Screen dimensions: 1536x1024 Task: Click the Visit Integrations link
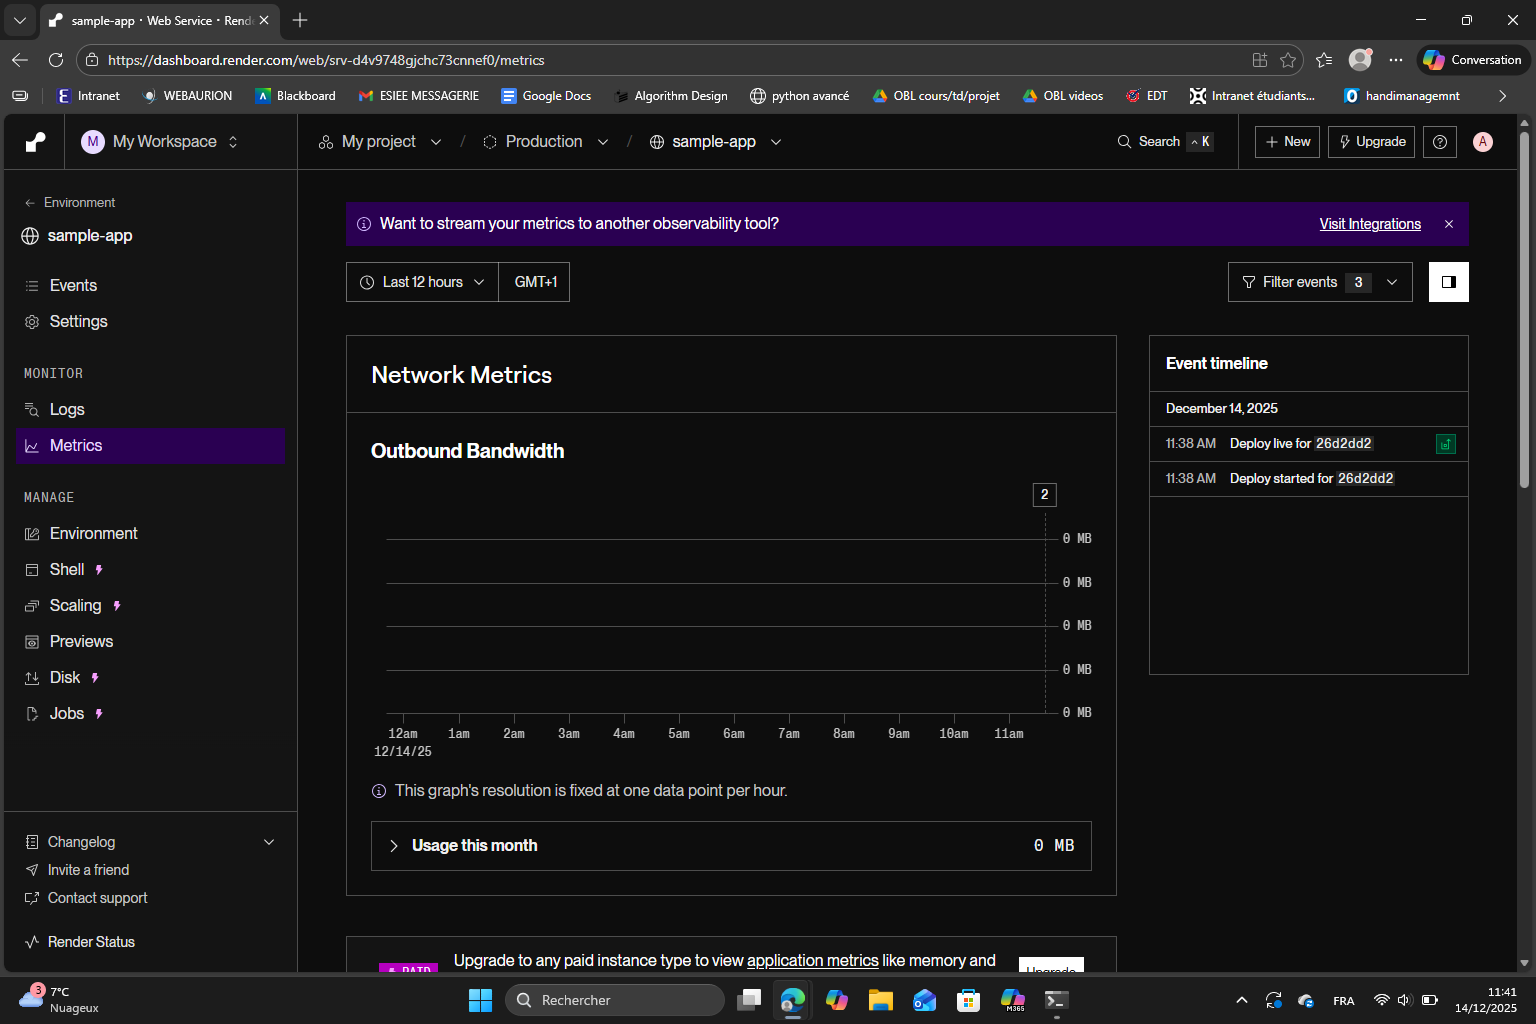(1369, 224)
